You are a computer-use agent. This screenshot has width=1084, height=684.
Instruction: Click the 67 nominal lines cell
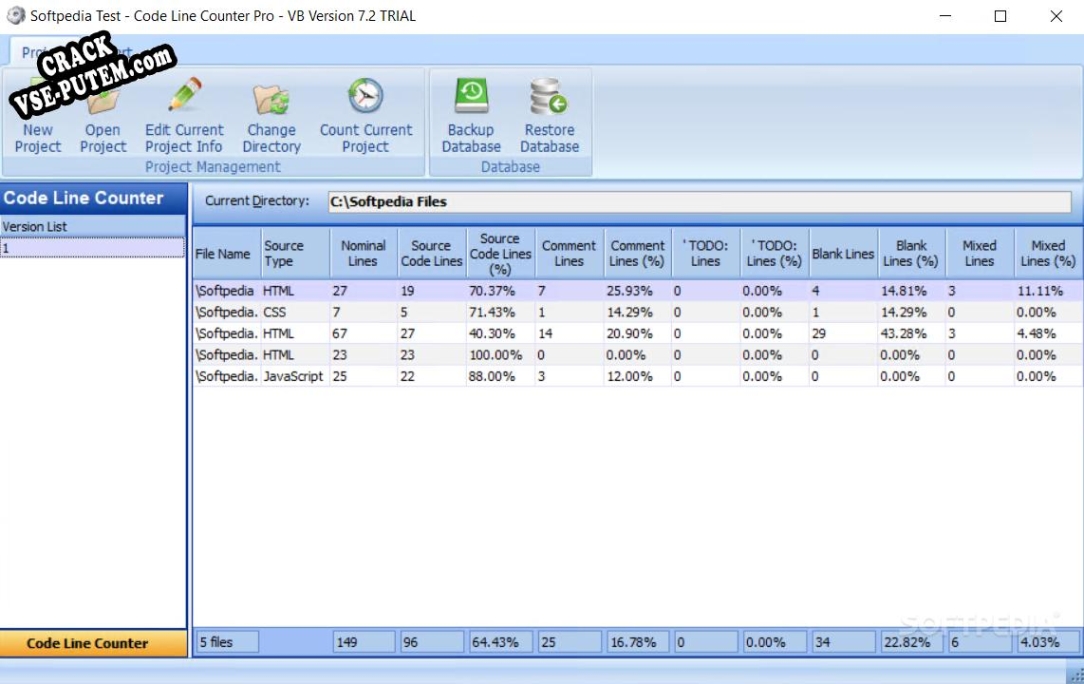(363, 333)
